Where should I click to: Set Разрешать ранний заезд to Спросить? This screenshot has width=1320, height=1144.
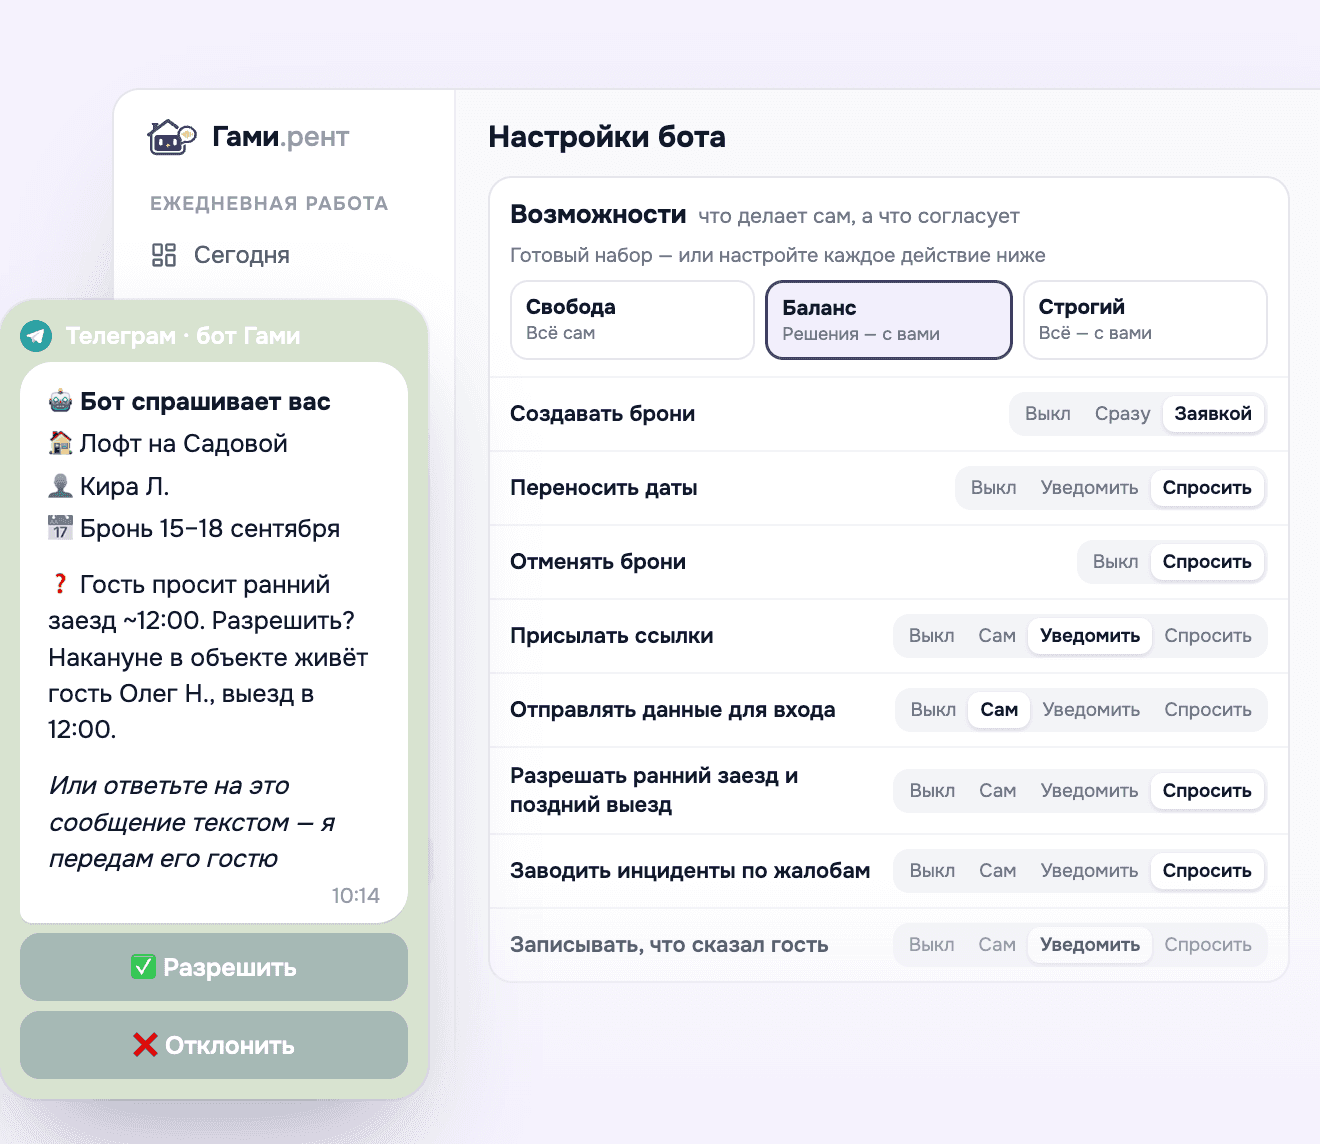(x=1207, y=791)
